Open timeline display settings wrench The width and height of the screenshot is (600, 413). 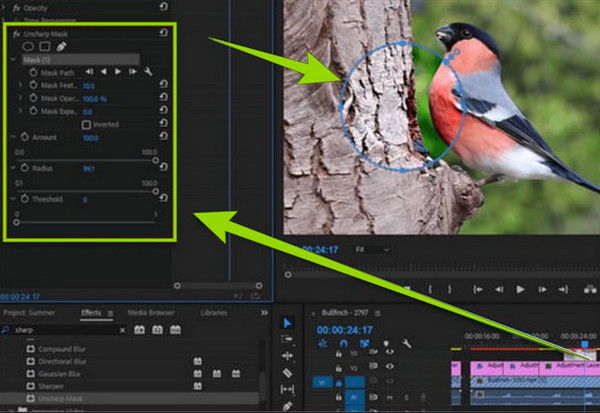(407, 343)
